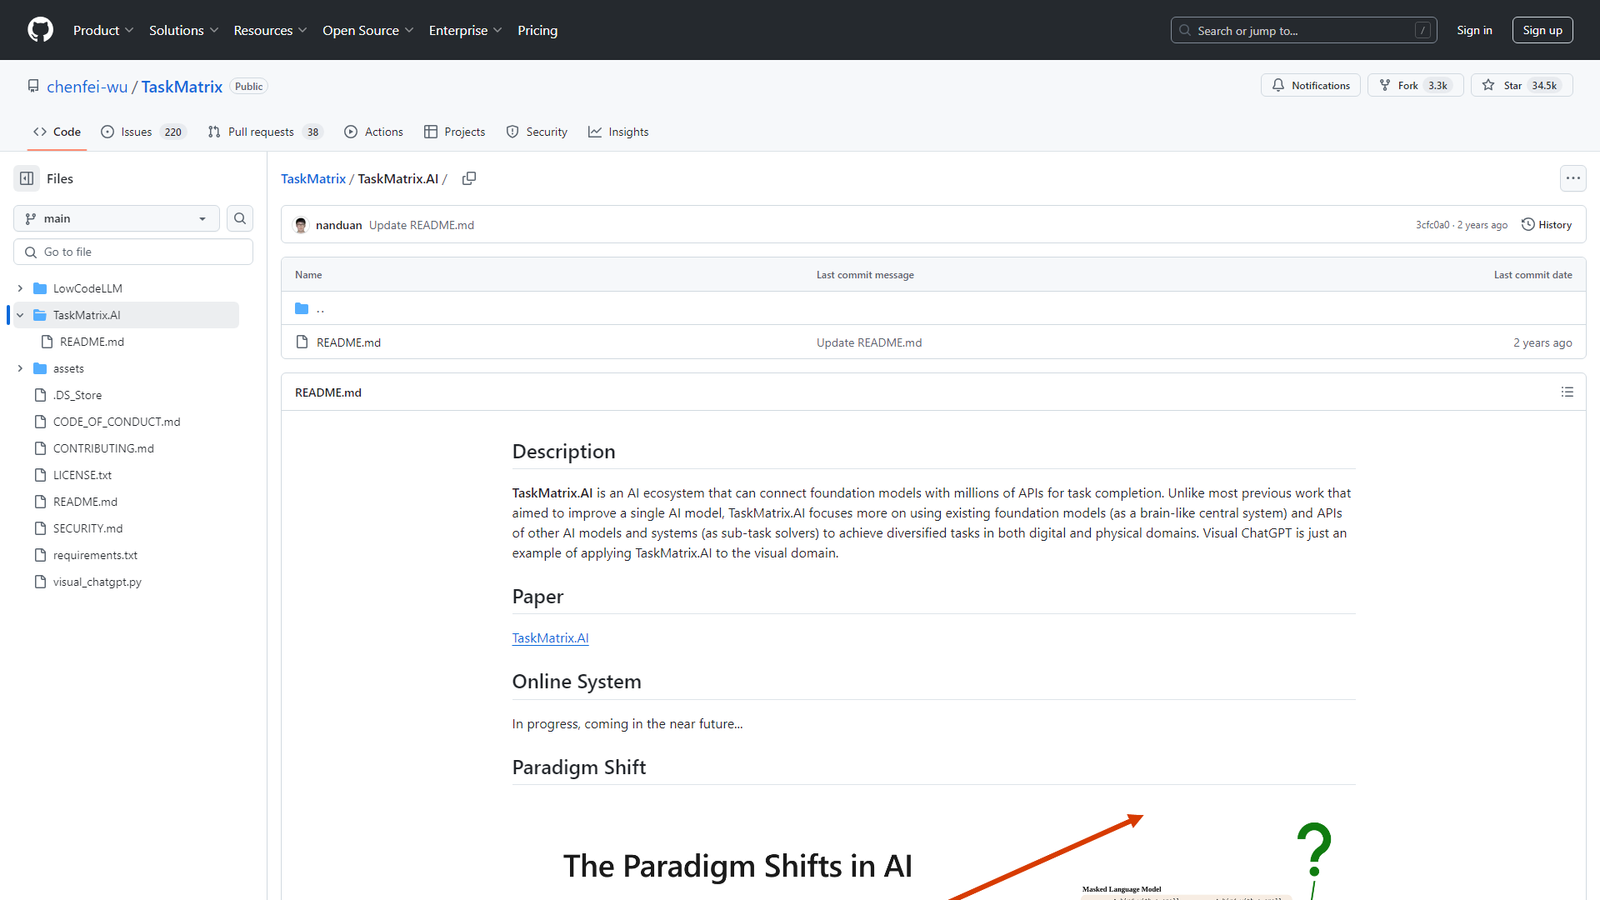The height and width of the screenshot is (900, 1600).
Task: Open the nanduan avatar profile
Action: pos(301,225)
